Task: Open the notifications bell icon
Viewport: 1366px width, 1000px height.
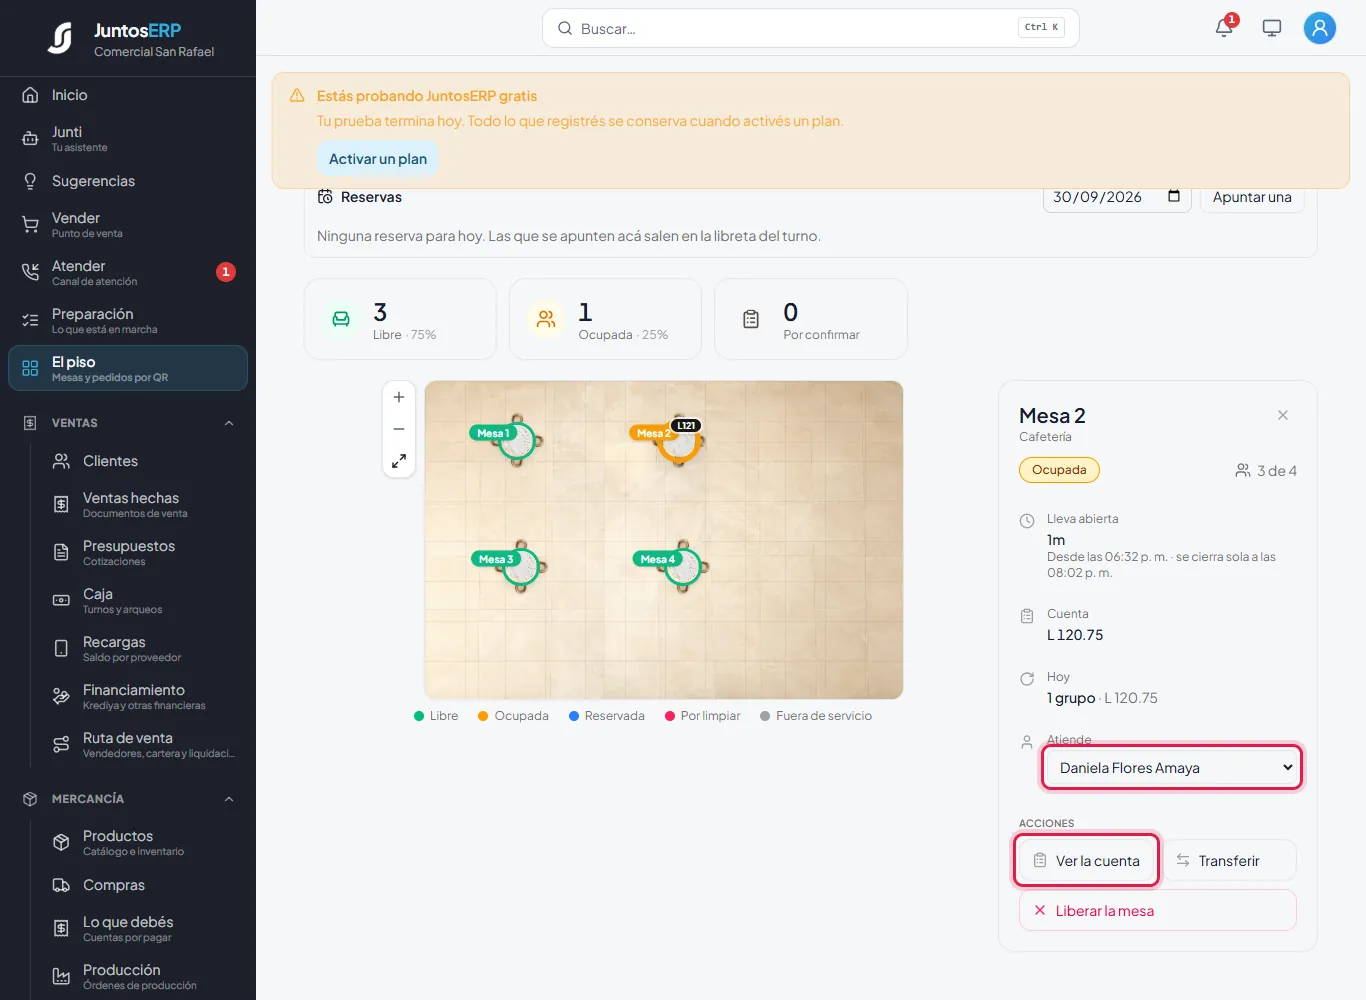Action: [1224, 28]
